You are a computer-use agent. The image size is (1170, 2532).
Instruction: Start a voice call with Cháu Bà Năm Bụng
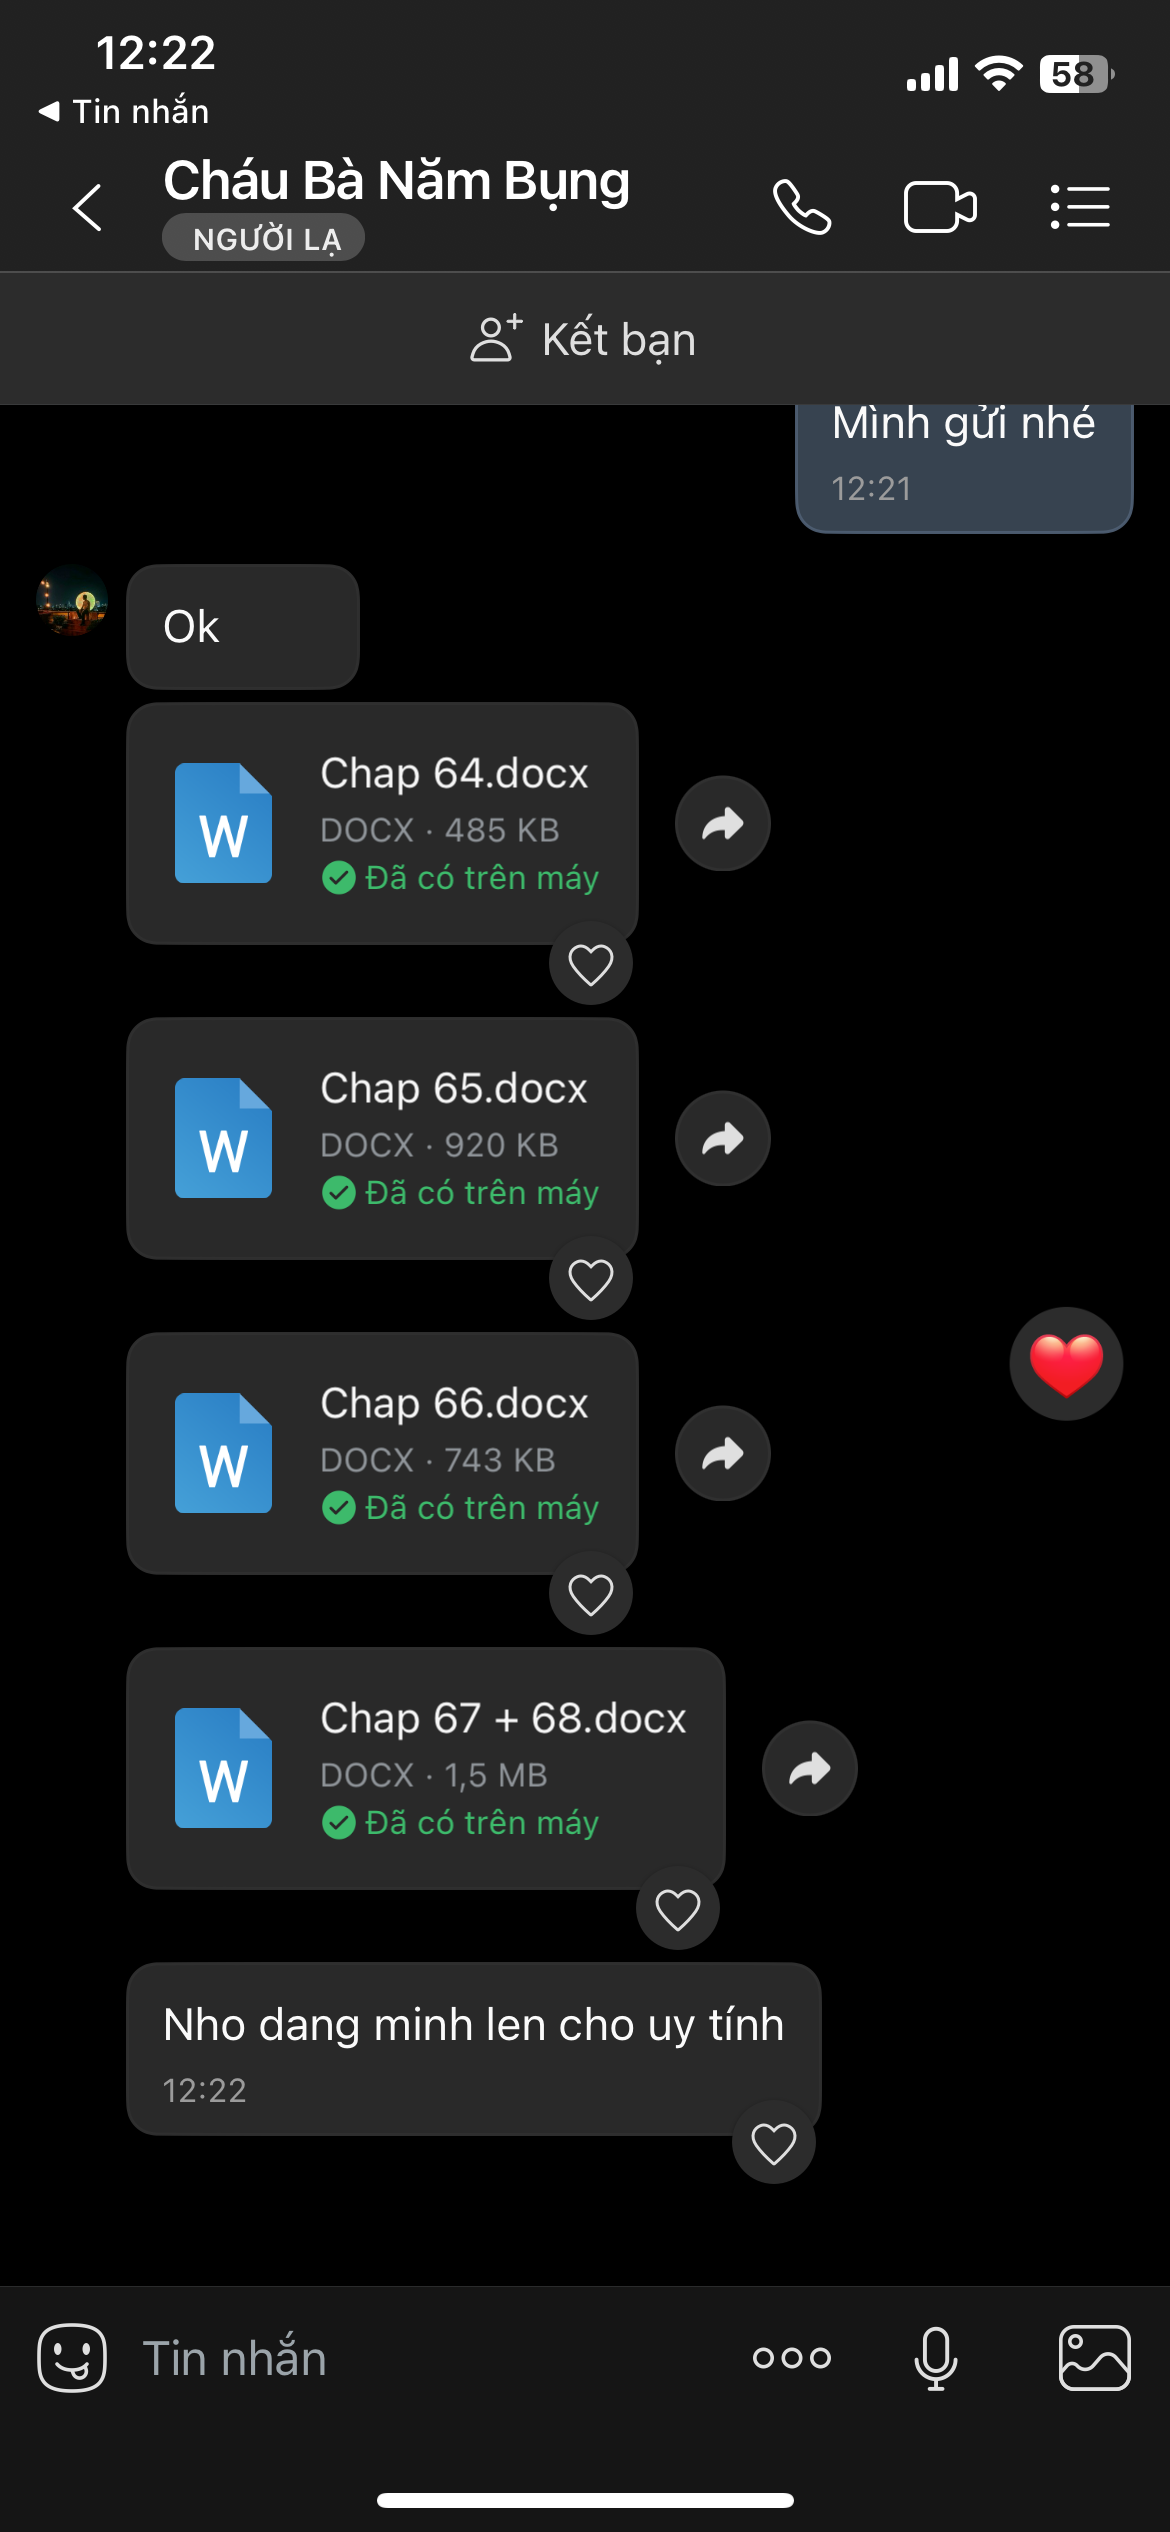click(x=802, y=207)
